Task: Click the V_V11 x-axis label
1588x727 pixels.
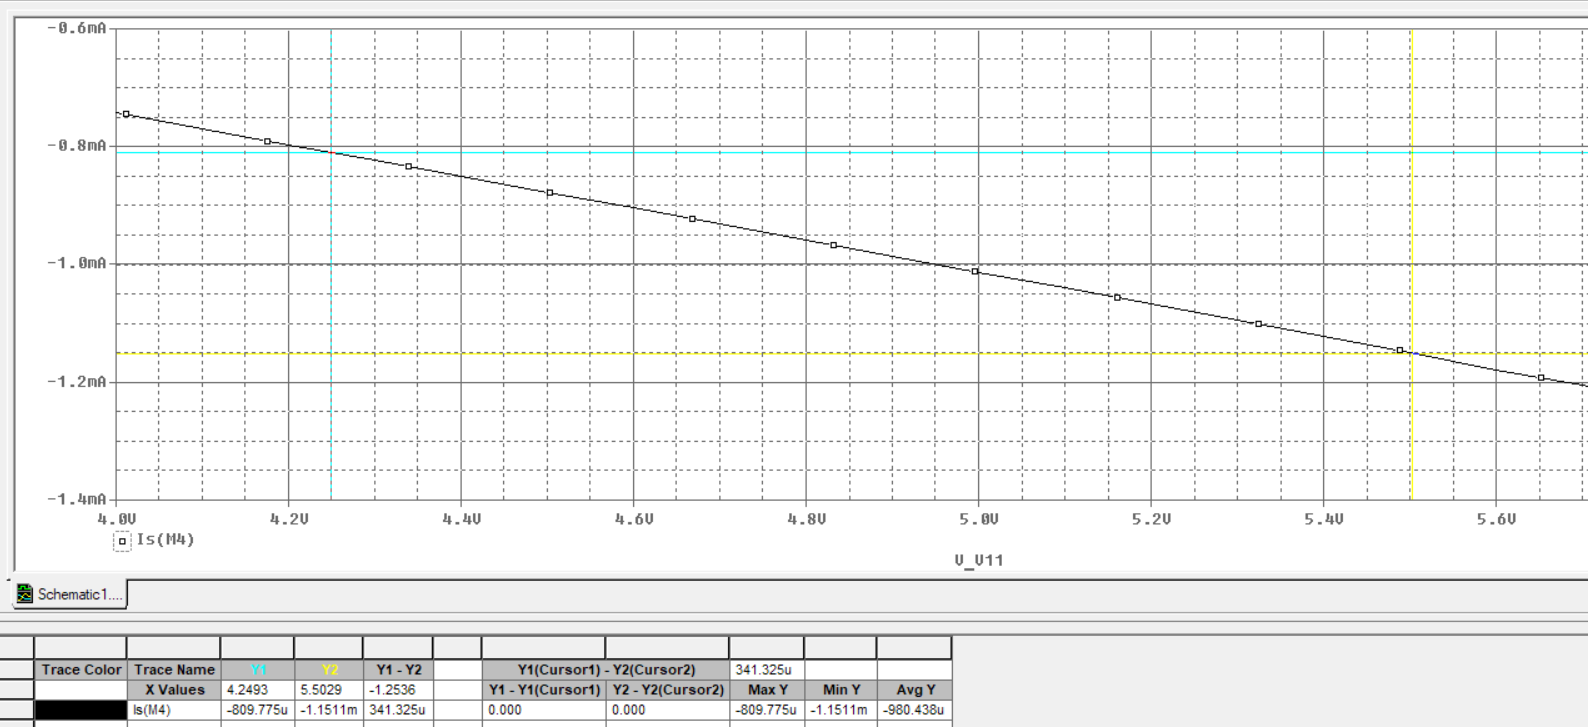Action: click(978, 560)
